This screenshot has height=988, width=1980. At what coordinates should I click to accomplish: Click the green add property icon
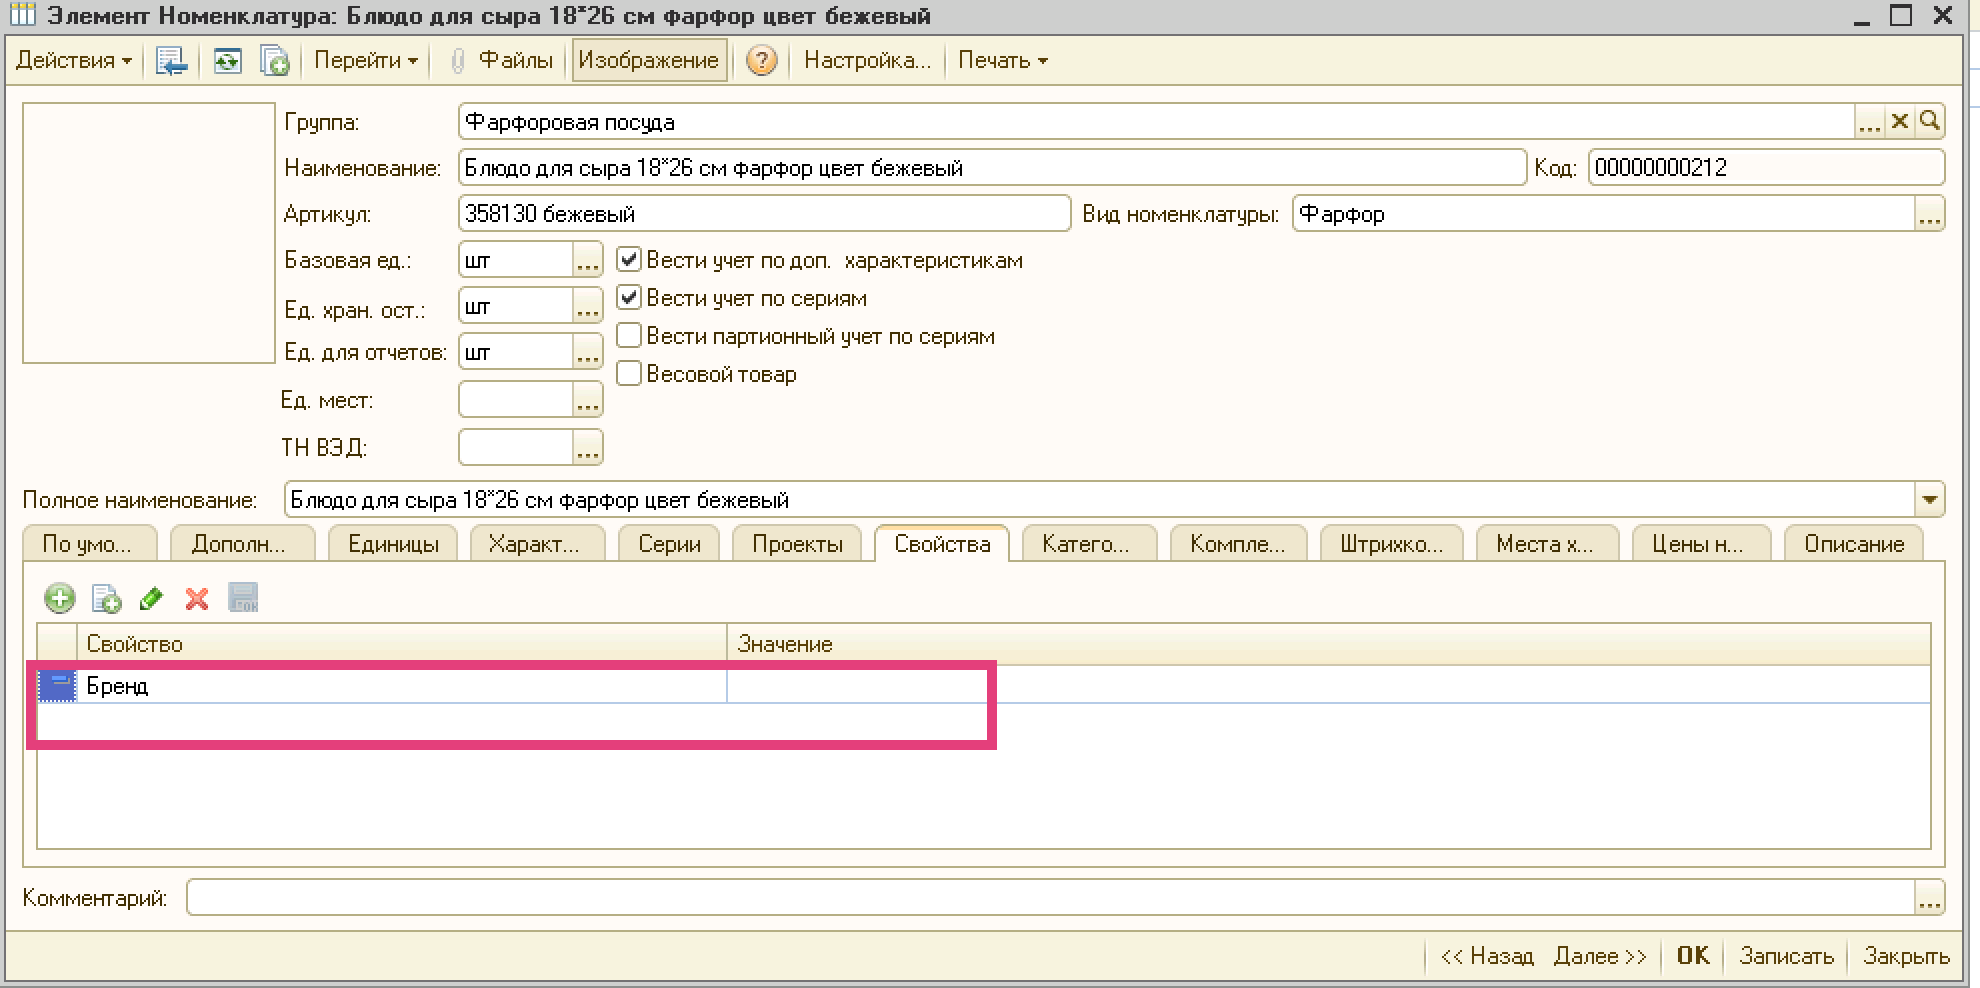coord(60,599)
